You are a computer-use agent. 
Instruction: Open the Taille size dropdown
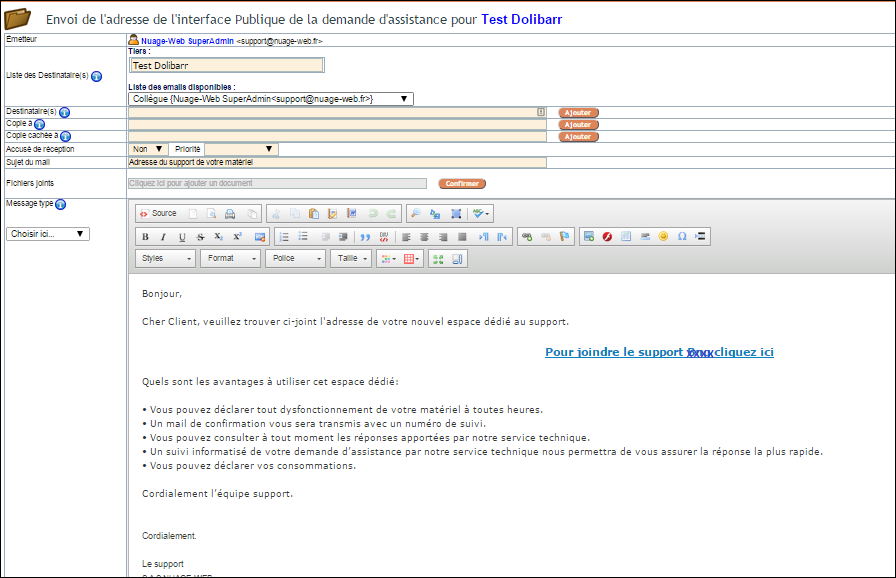click(x=351, y=259)
